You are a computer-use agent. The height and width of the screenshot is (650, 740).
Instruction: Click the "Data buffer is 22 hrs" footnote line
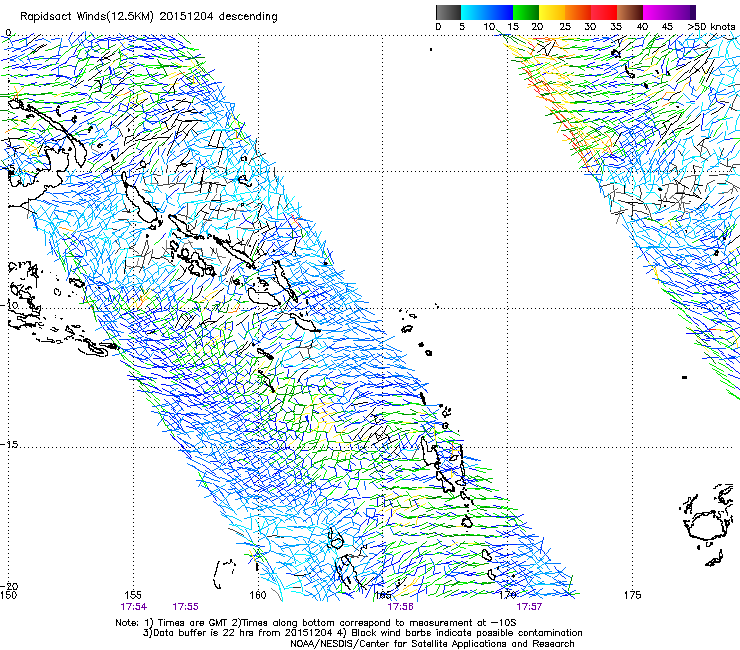click(x=362, y=633)
